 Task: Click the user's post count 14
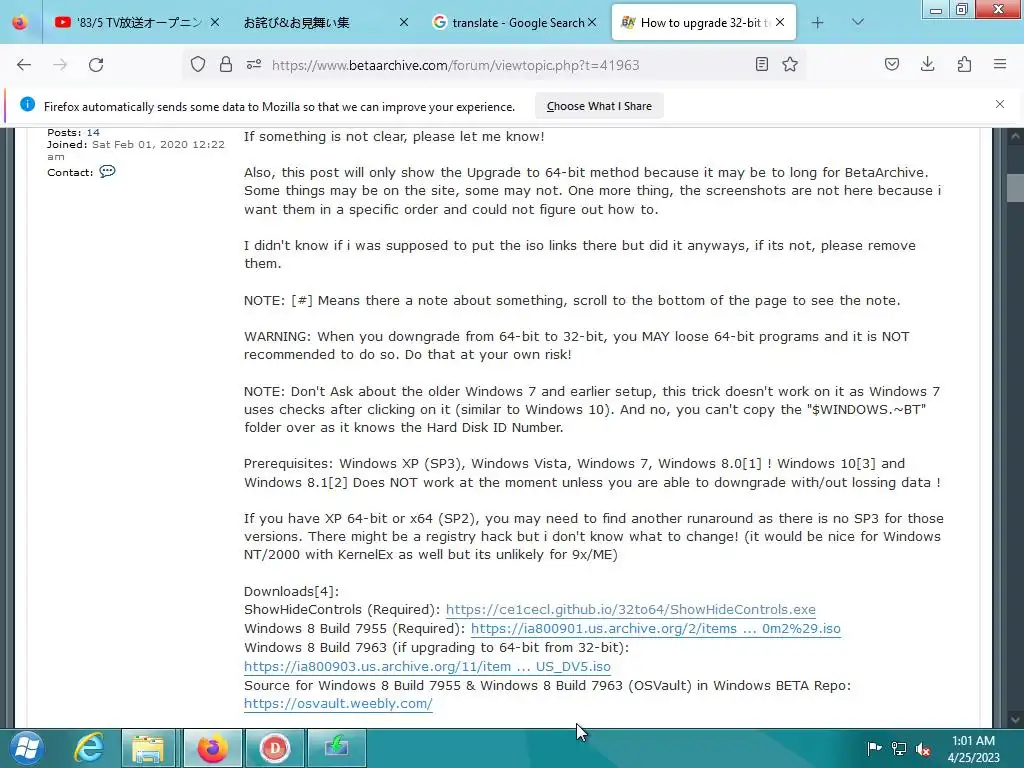pyautogui.click(x=93, y=133)
